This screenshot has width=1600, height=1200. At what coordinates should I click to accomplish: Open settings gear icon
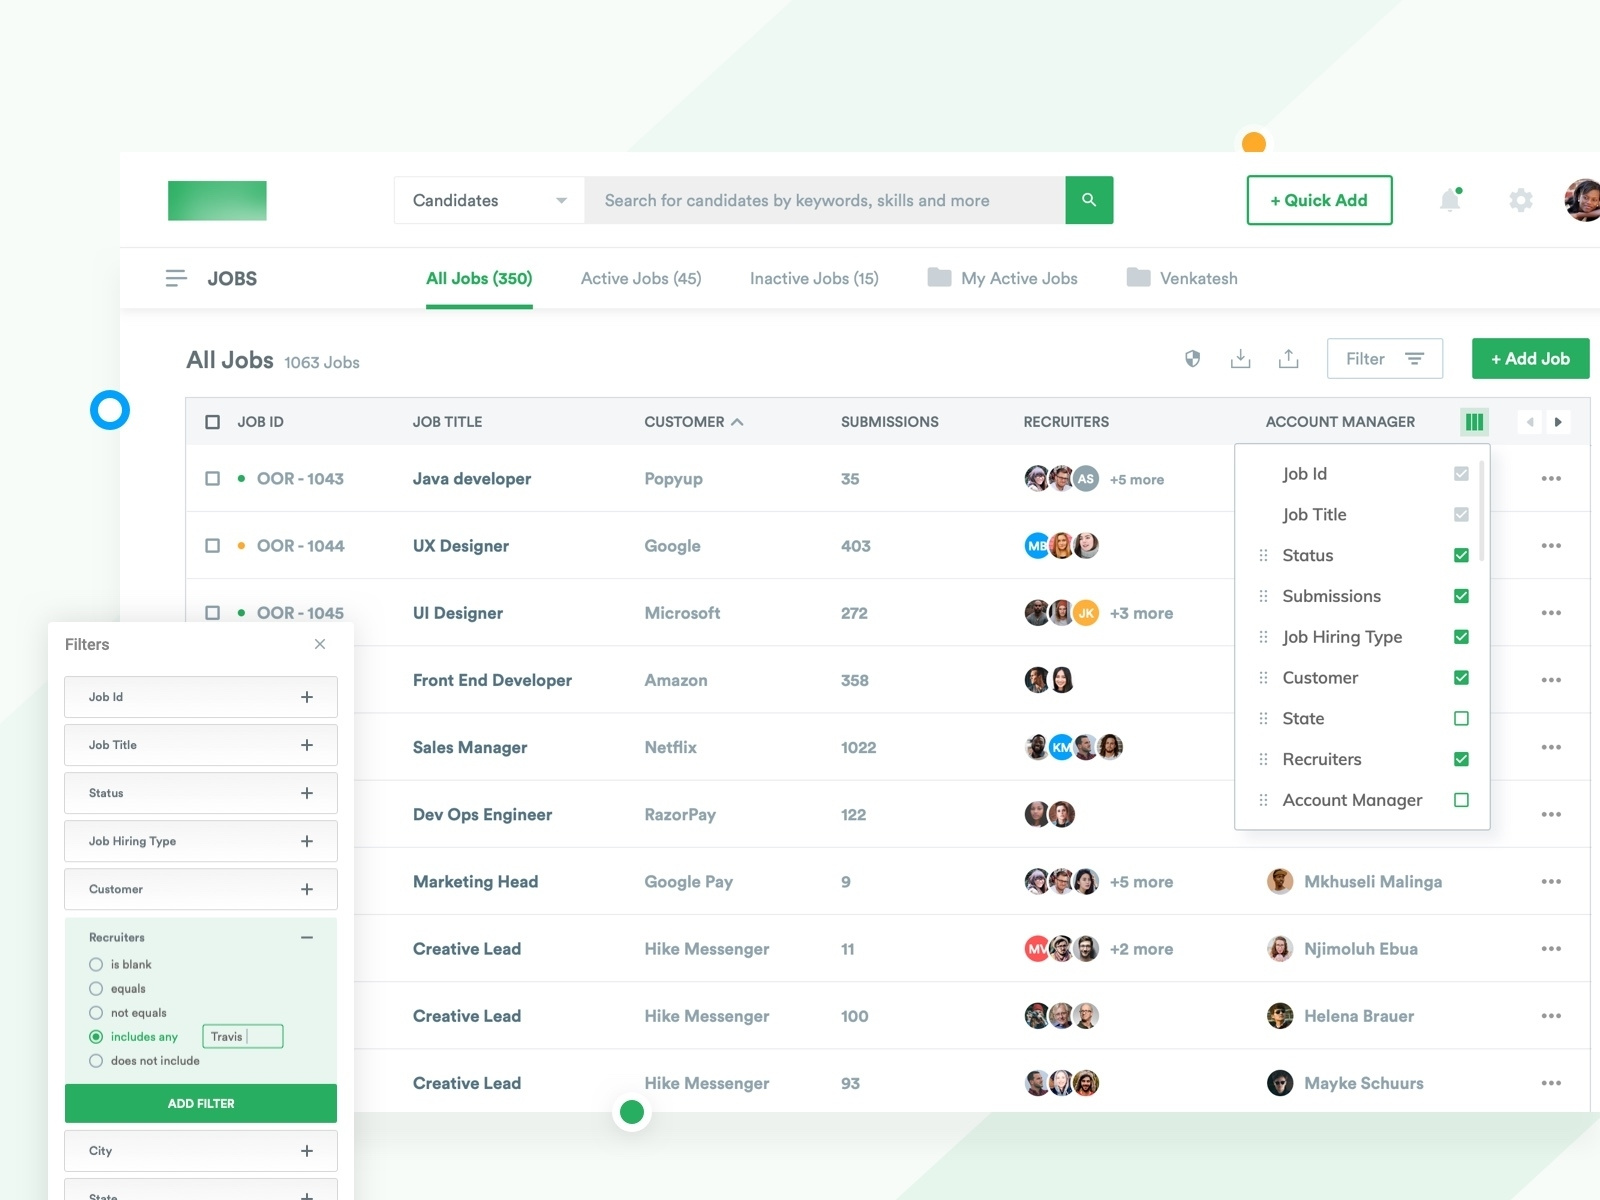(x=1520, y=201)
